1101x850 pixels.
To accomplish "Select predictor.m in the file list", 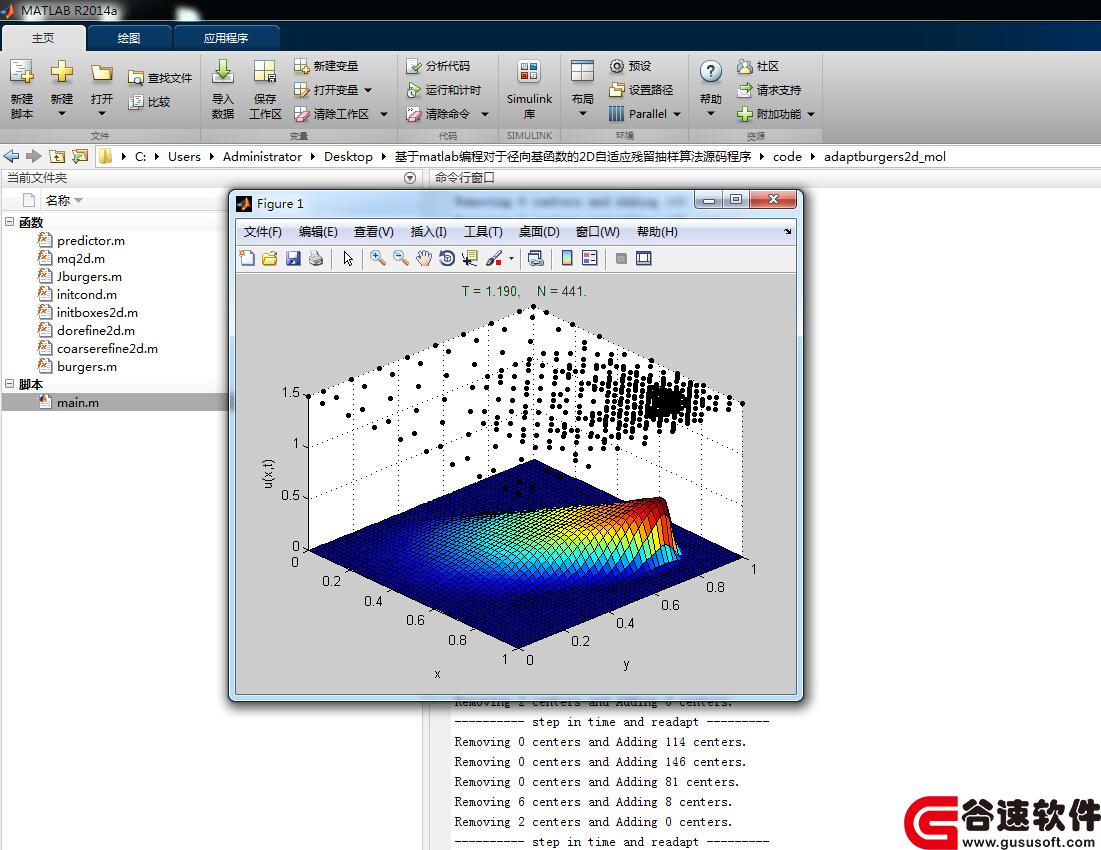I will click(91, 241).
